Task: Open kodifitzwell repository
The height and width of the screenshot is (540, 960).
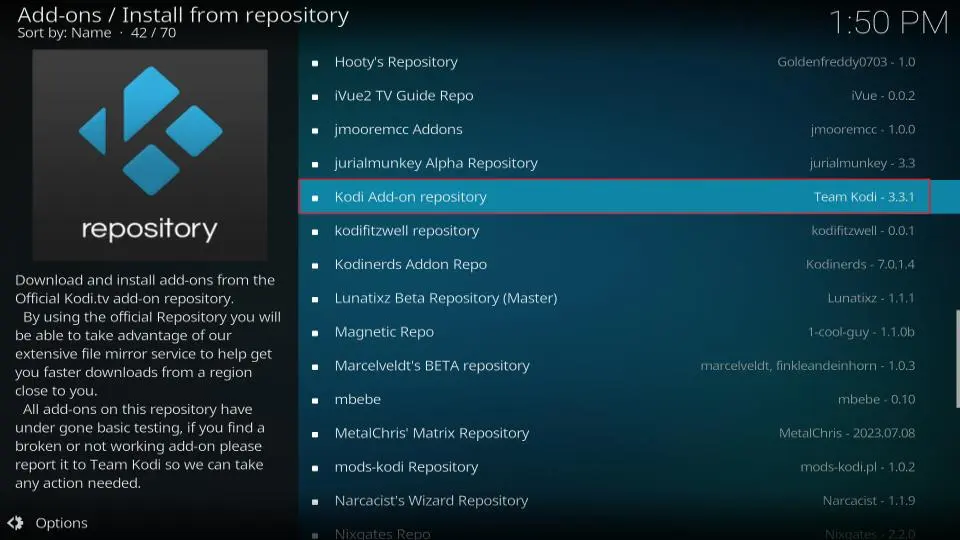Action: pos(406,231)
